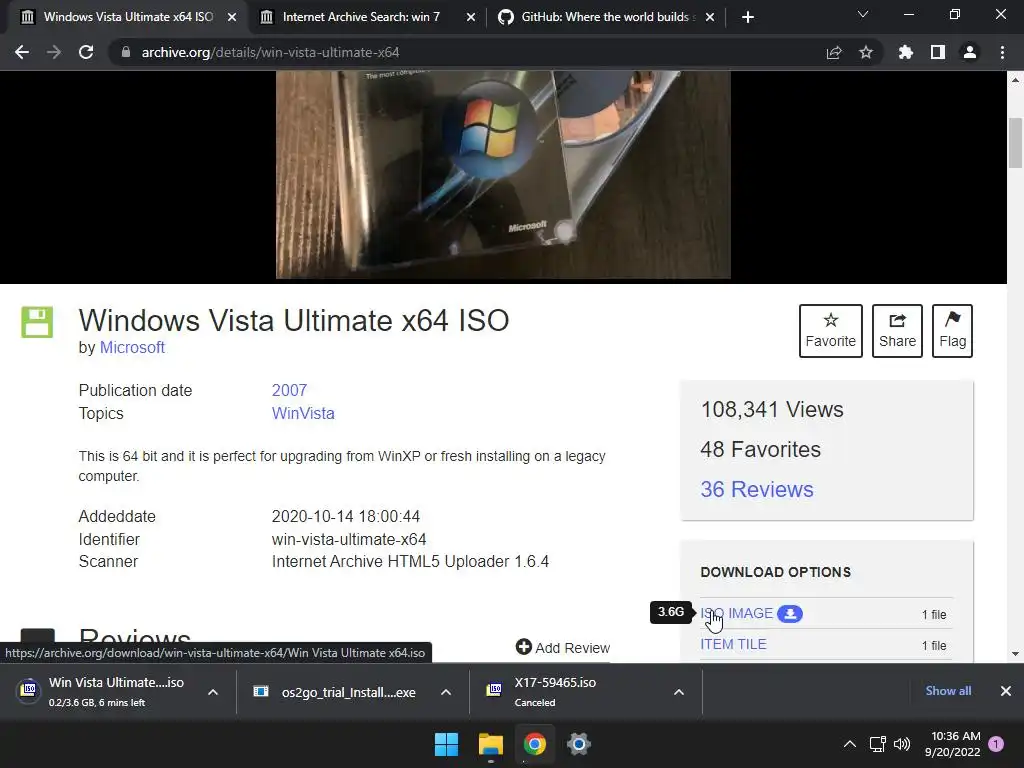The image size is (1024, 768).
Task: View site info via the padlock icon
Action: (x=126, y=52)
